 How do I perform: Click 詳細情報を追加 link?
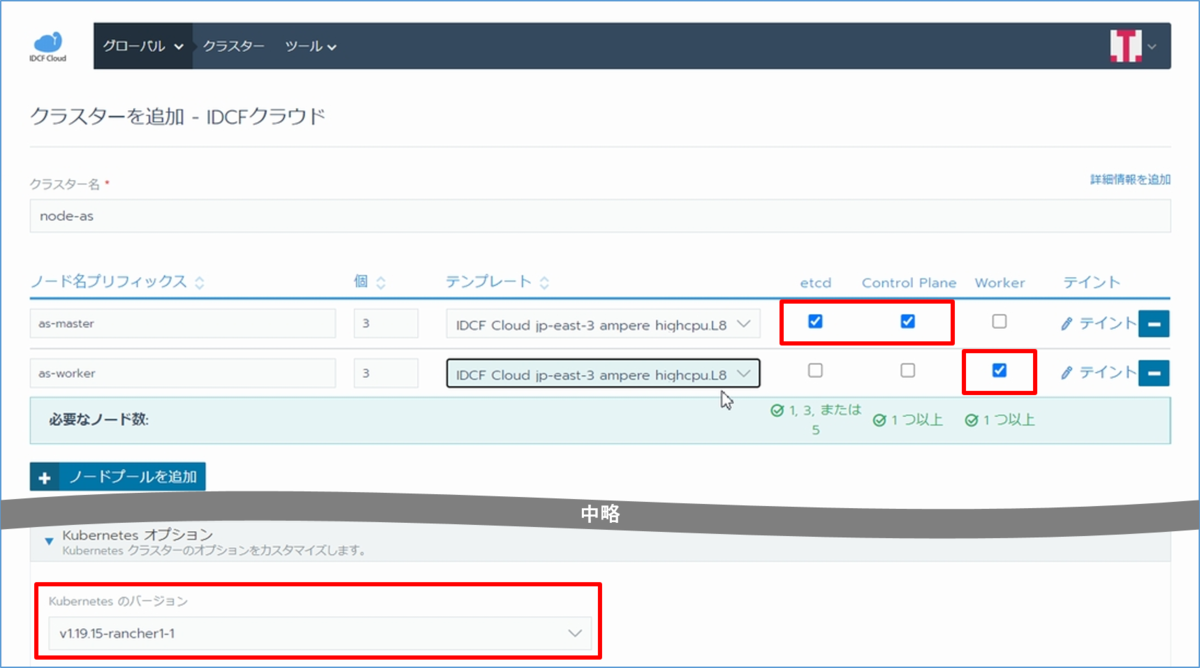[1130, 179]
